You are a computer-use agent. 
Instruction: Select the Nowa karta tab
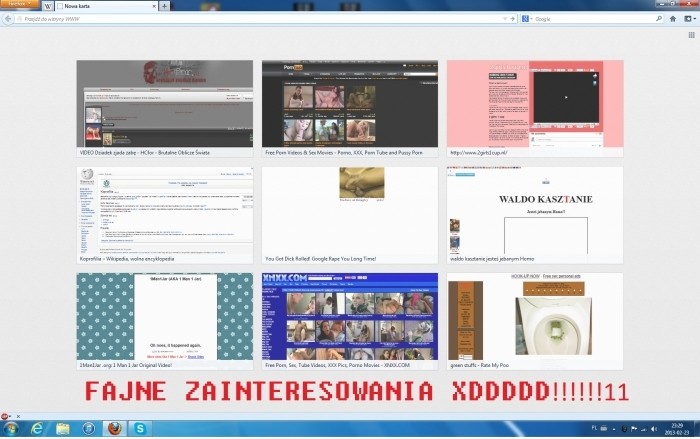(105, 6)
